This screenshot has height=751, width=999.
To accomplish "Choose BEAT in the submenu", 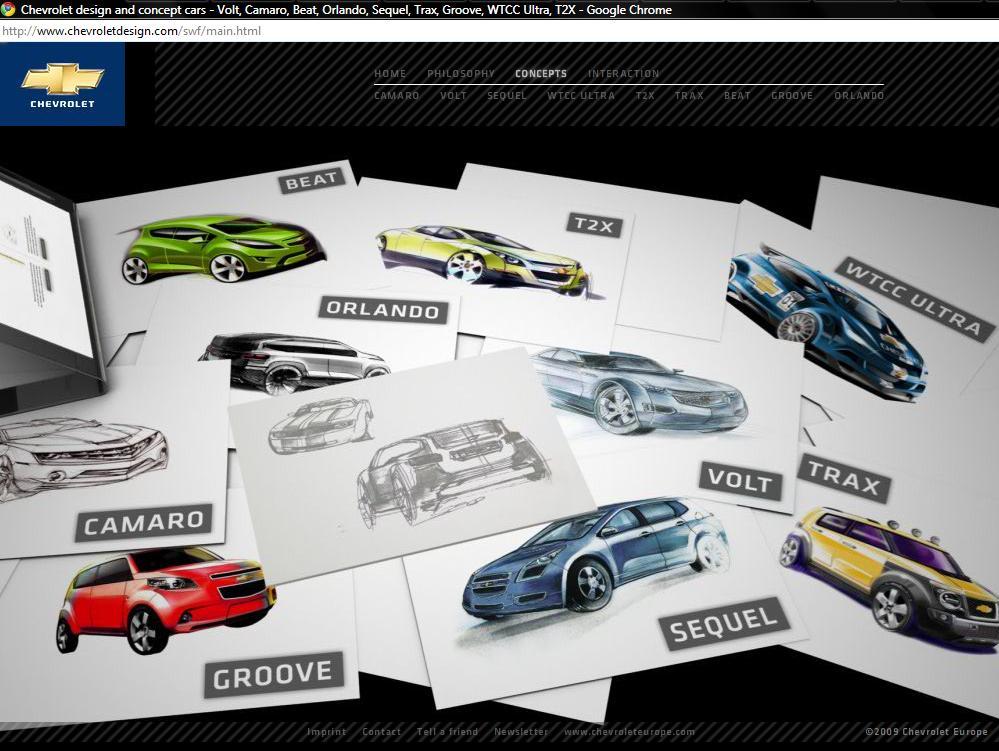I will click(x=737, y=96).
